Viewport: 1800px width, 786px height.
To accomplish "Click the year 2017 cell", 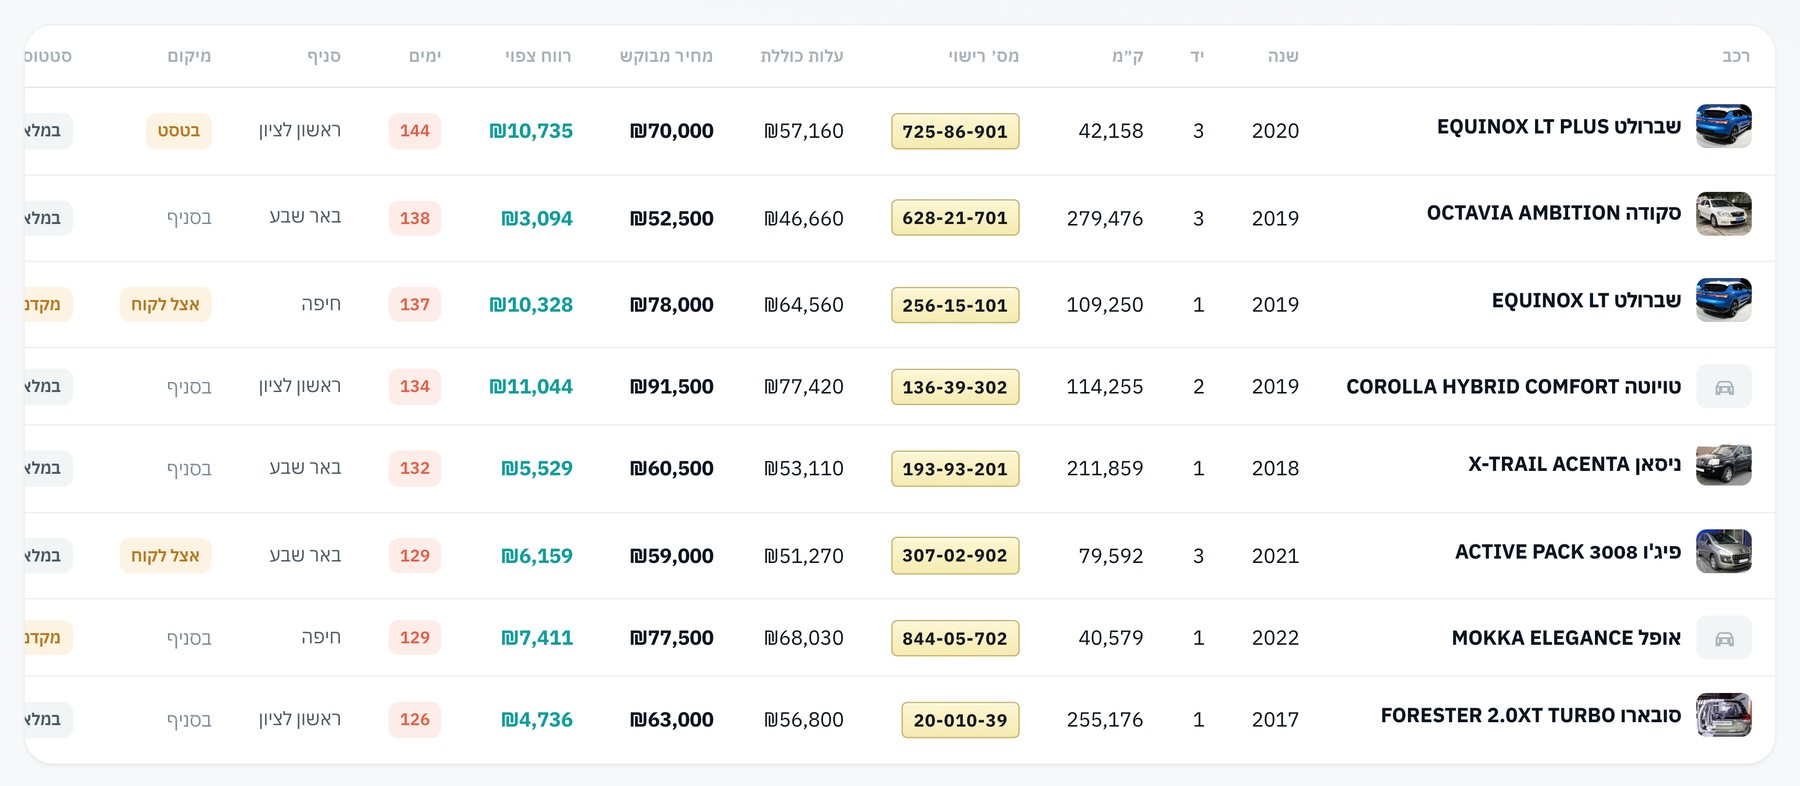I will [x=1276, y=720].
